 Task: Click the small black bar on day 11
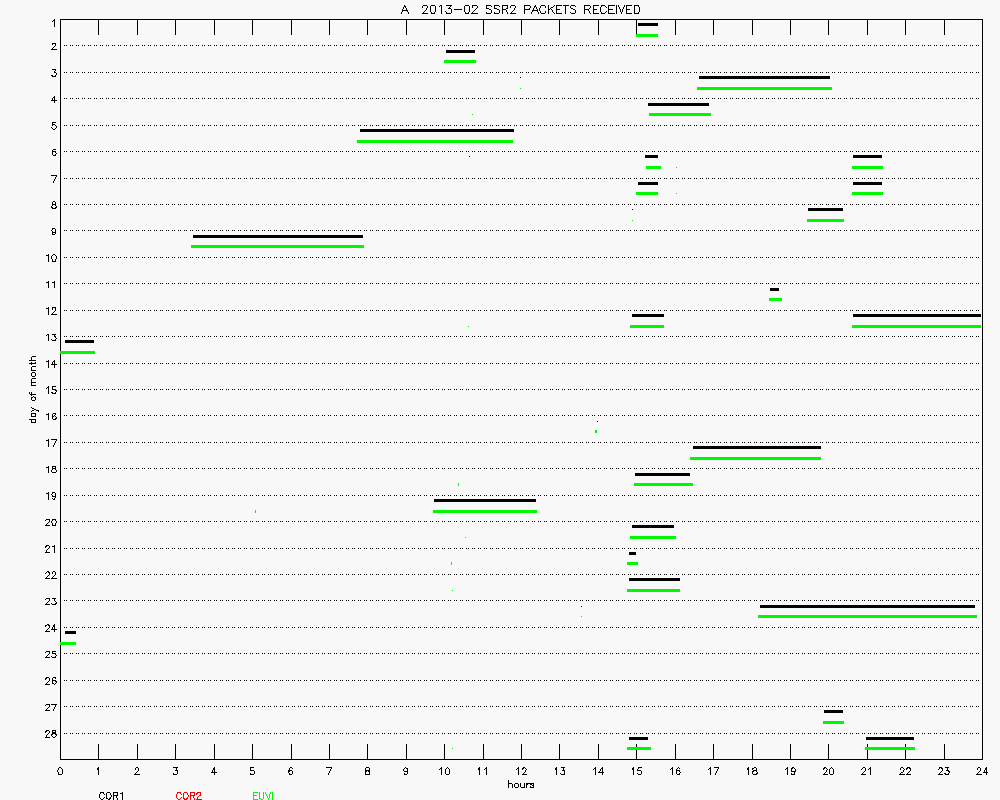pos(774,289)
